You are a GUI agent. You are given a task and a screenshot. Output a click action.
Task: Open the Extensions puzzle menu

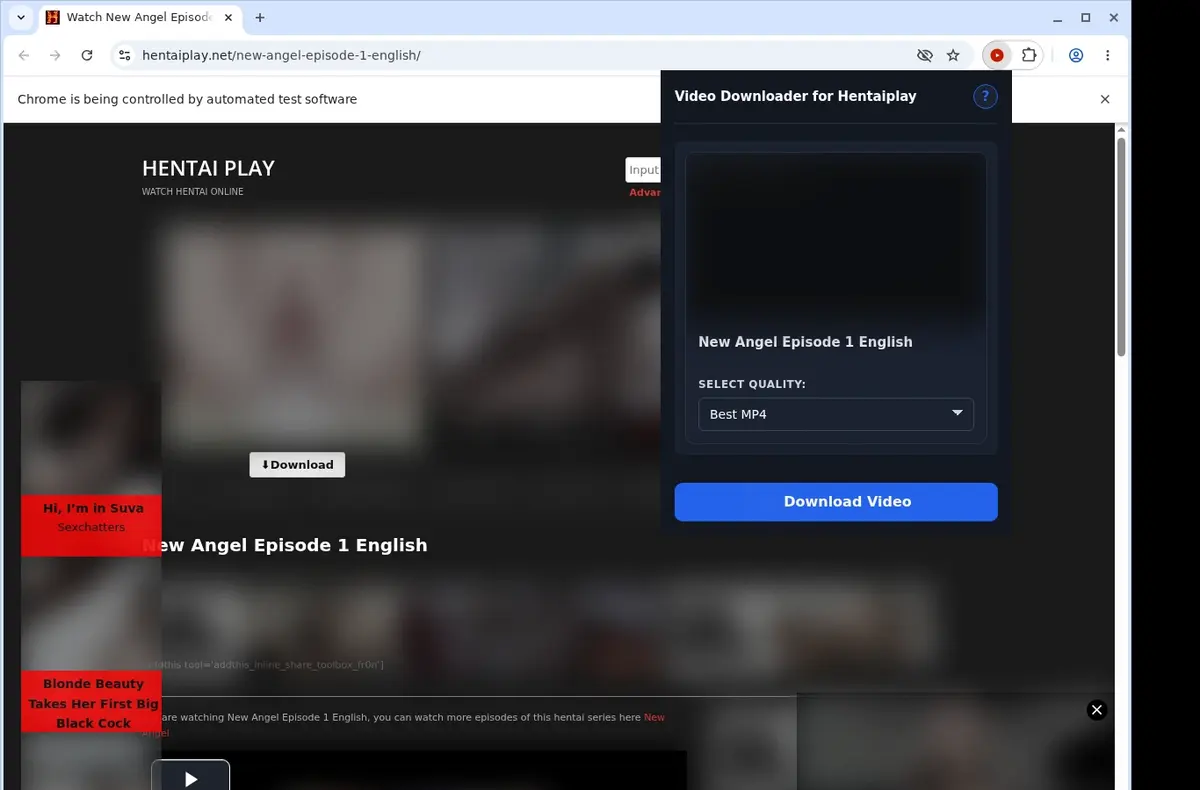point(1028,55)
